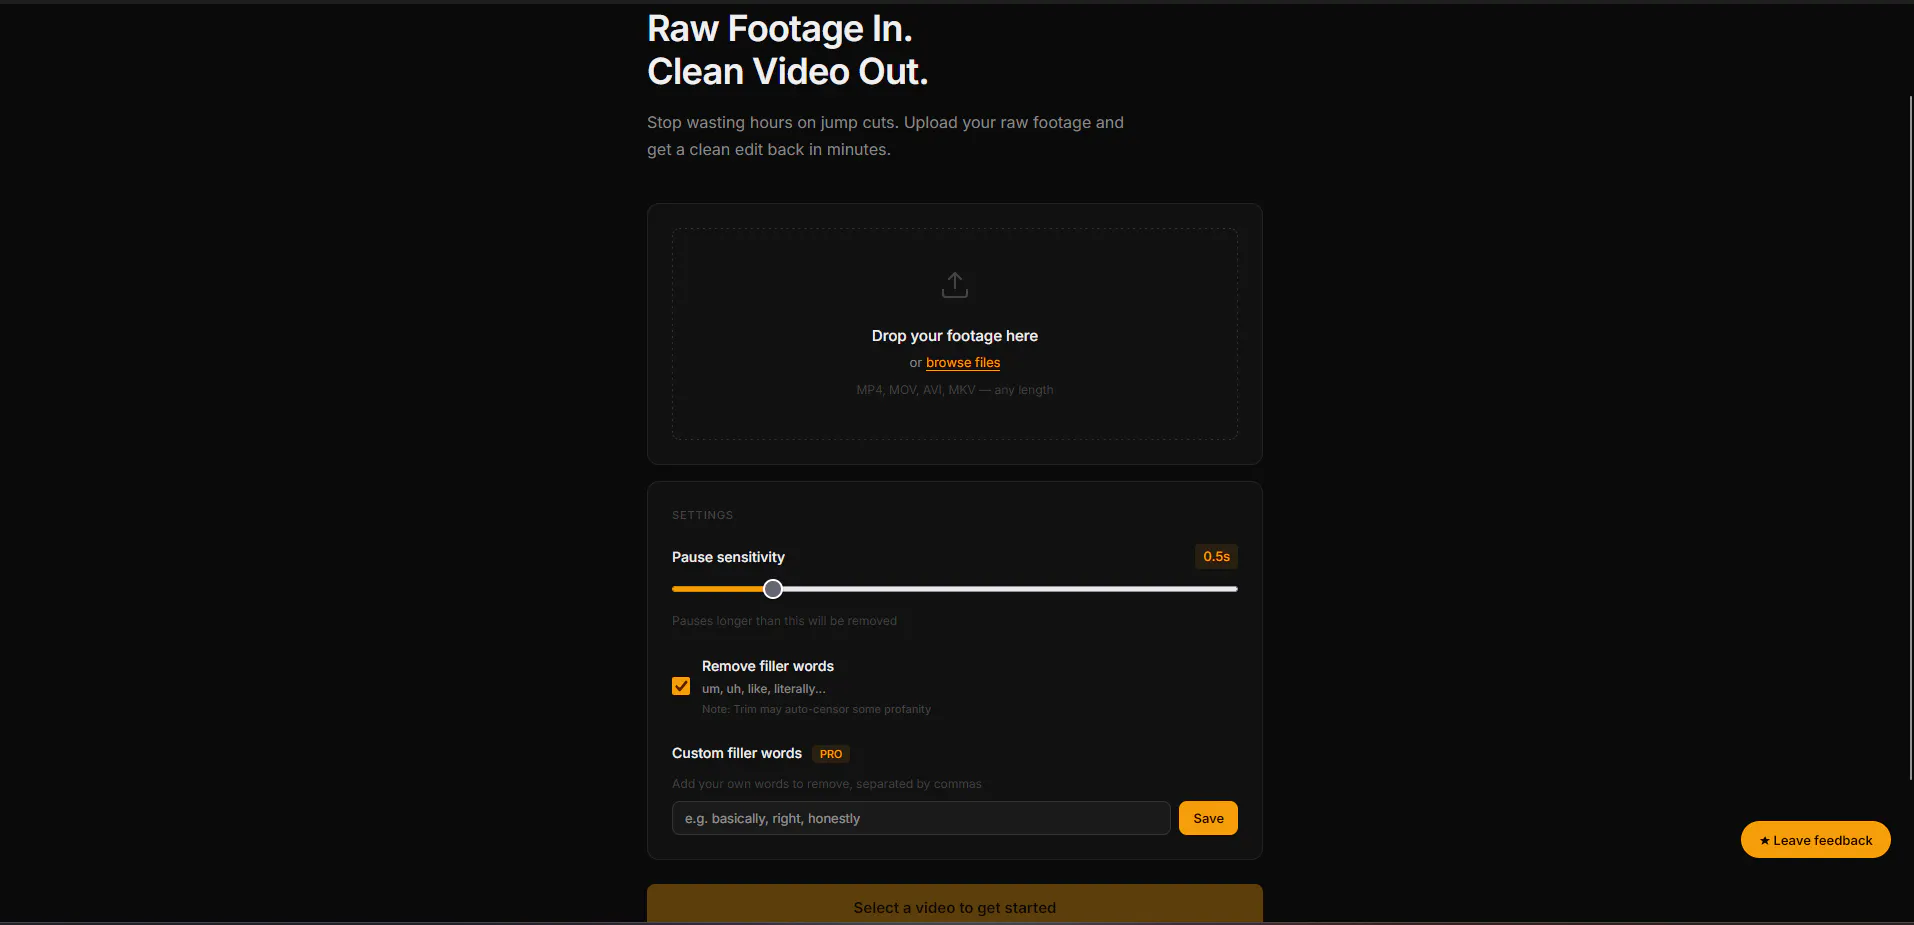Click the Select a video to get started button
This screenshot has height=925, width=1914.
point(955,904)
